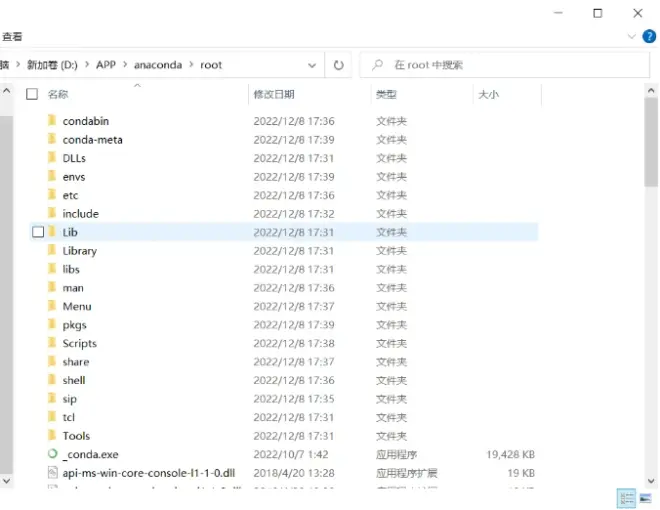Select the Menu folder icon
This screenshot has height=510, width=660.
(52, 306)
